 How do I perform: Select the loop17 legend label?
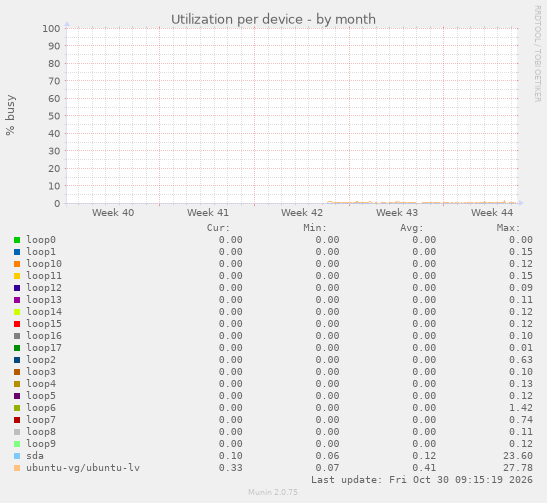click(44, 348)
